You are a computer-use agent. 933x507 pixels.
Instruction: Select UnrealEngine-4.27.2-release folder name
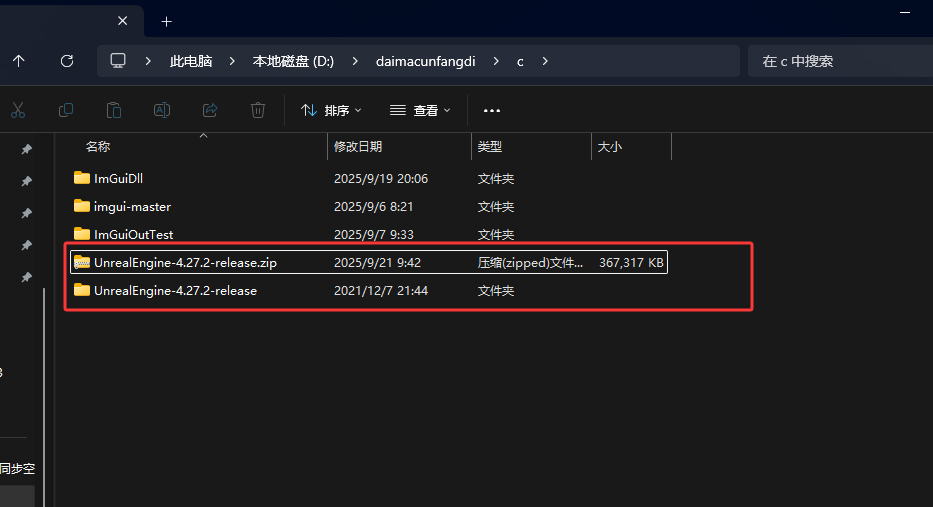tap(176, 290)
